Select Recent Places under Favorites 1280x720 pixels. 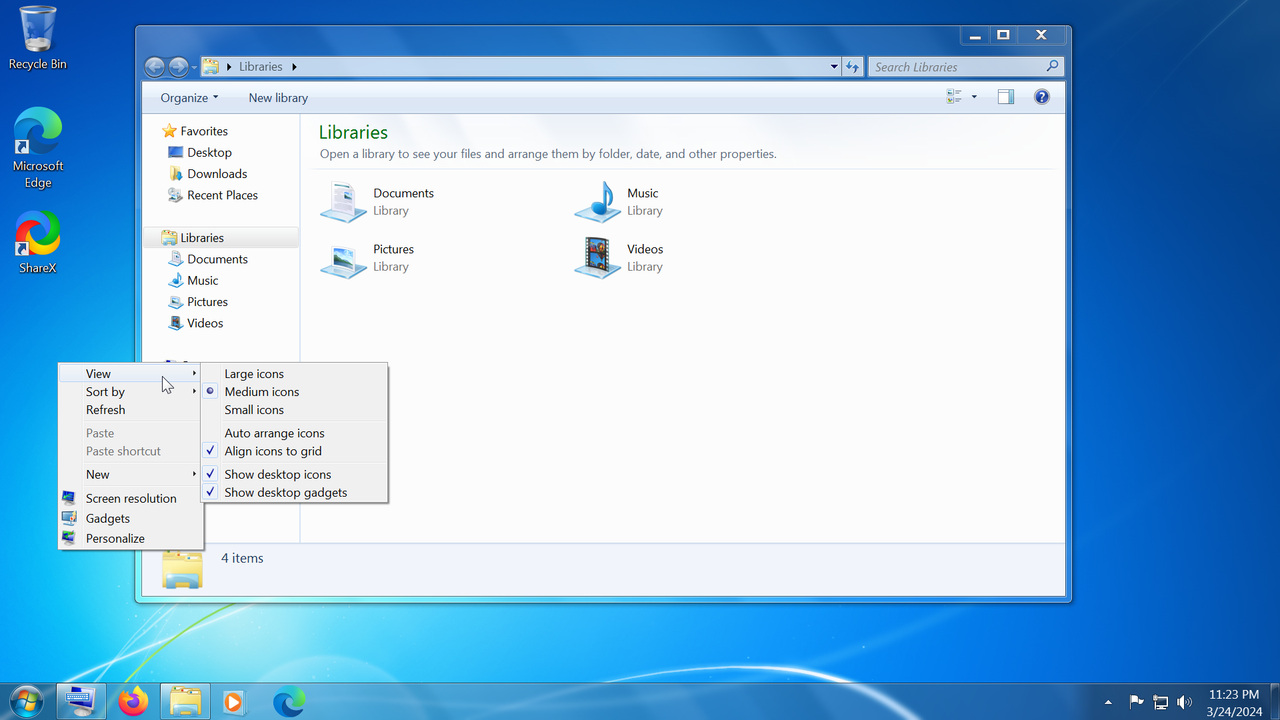[222, 195]
